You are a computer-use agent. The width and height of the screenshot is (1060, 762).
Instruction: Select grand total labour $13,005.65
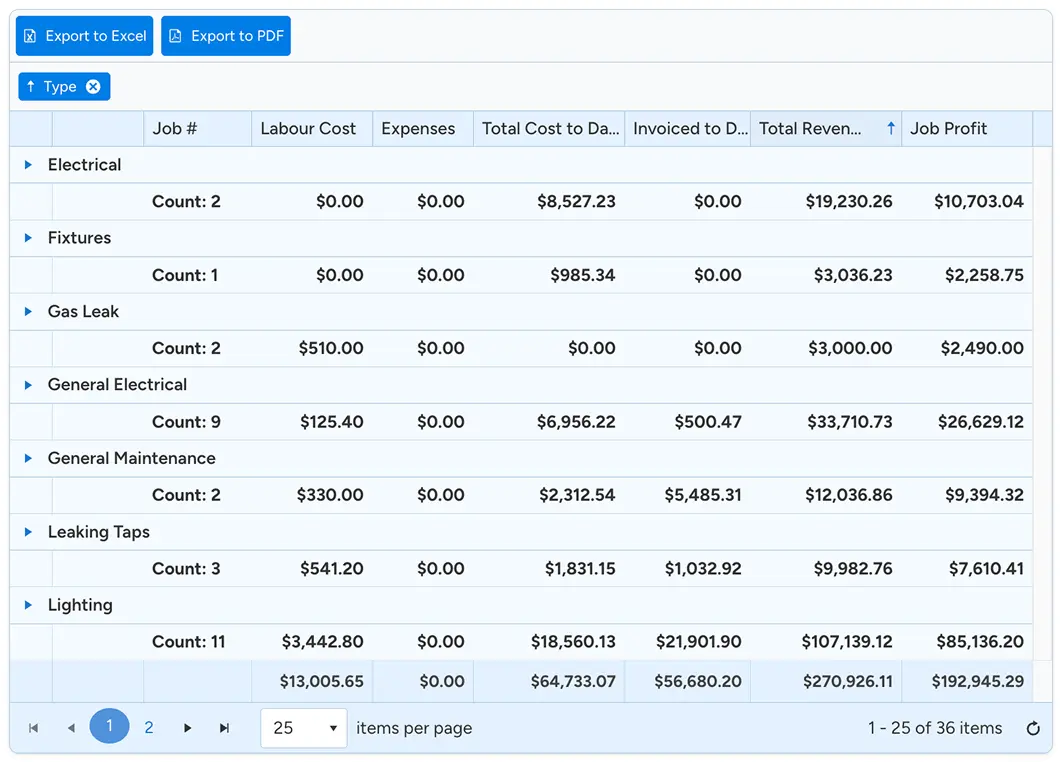coord(322,682)
